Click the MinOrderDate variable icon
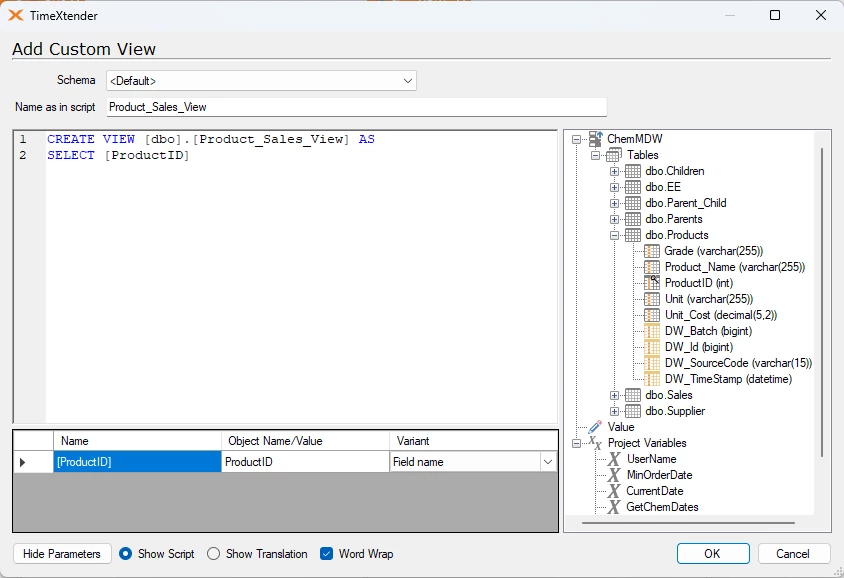 (x=614, y=475)
